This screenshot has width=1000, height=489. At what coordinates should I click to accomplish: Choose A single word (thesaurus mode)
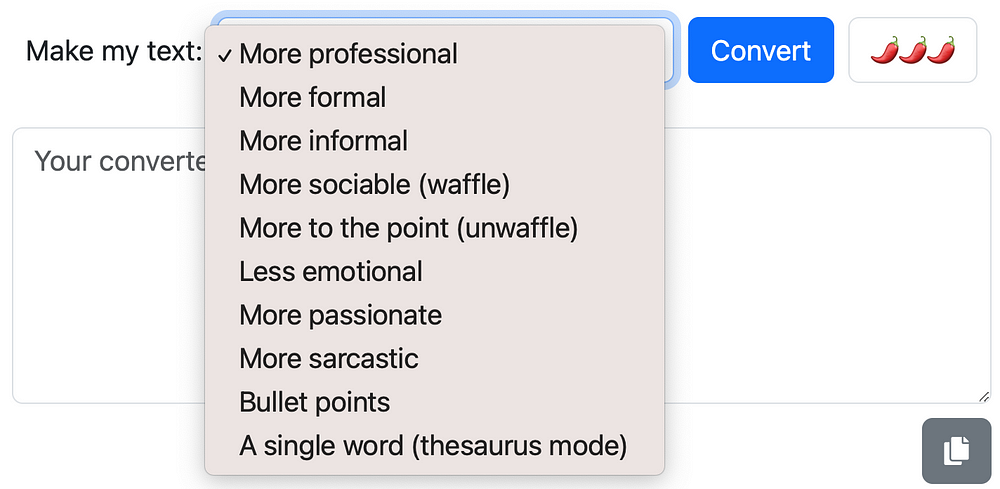(433, 446)
